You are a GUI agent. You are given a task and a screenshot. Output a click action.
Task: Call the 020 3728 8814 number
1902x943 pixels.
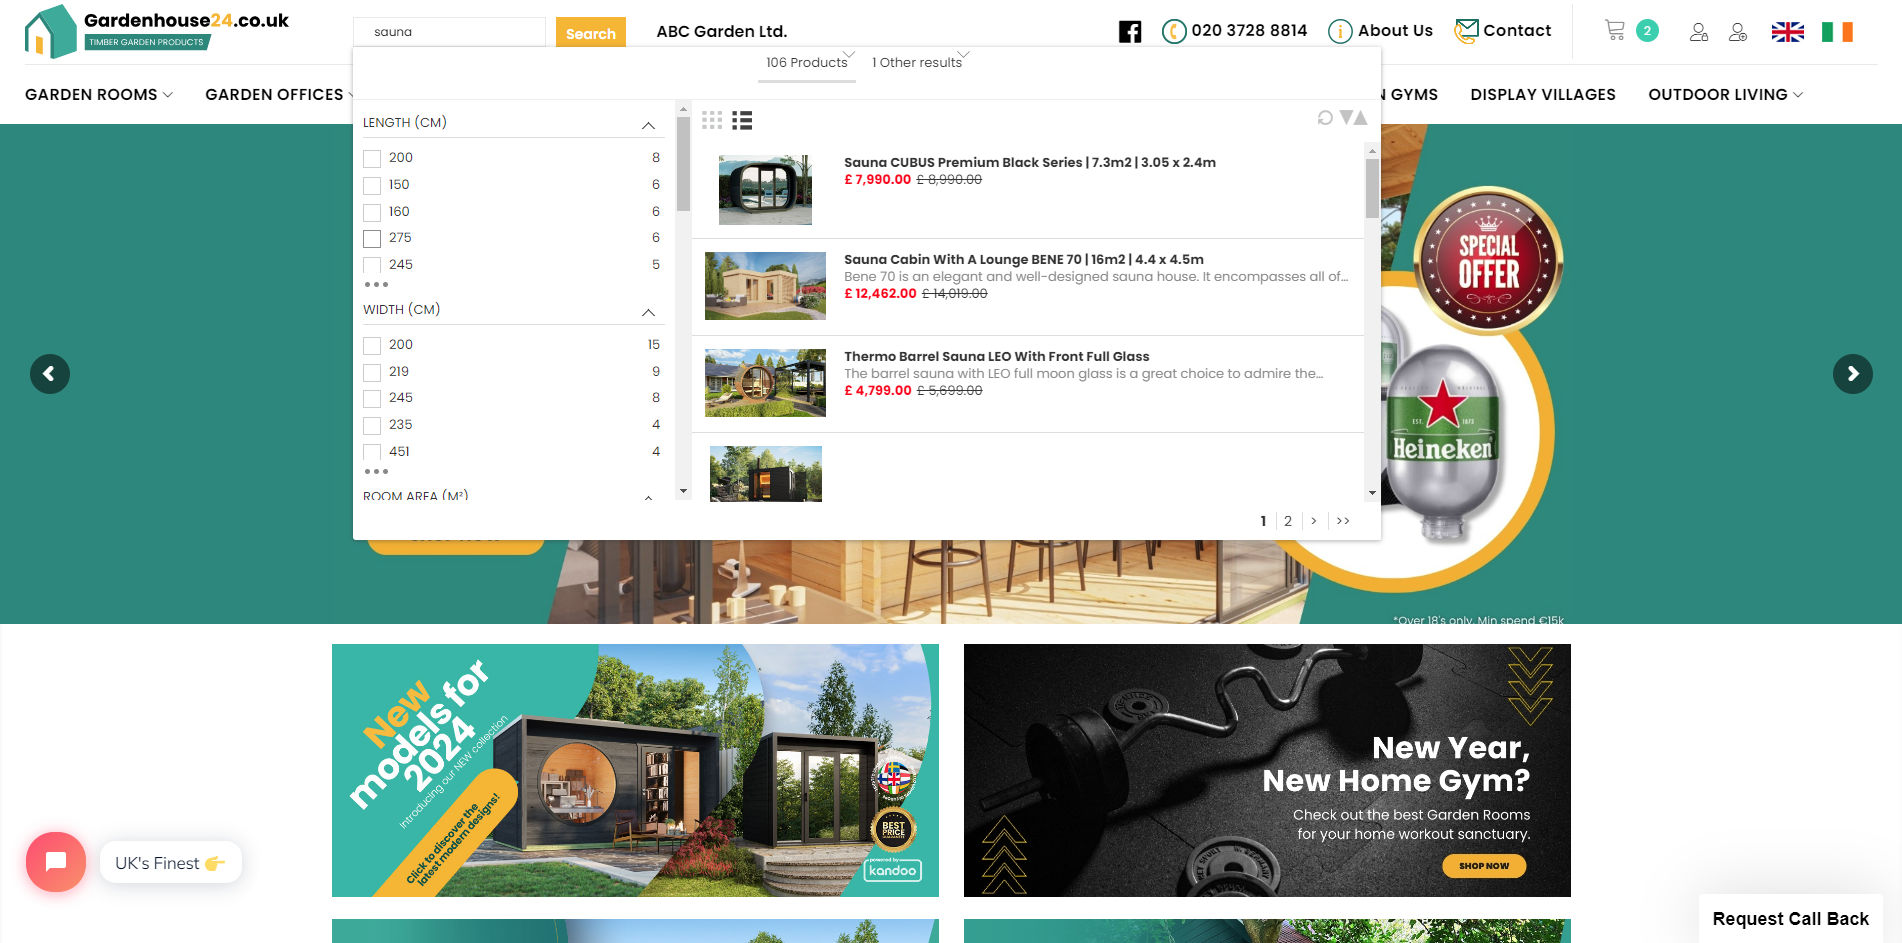click(1249, 31)
